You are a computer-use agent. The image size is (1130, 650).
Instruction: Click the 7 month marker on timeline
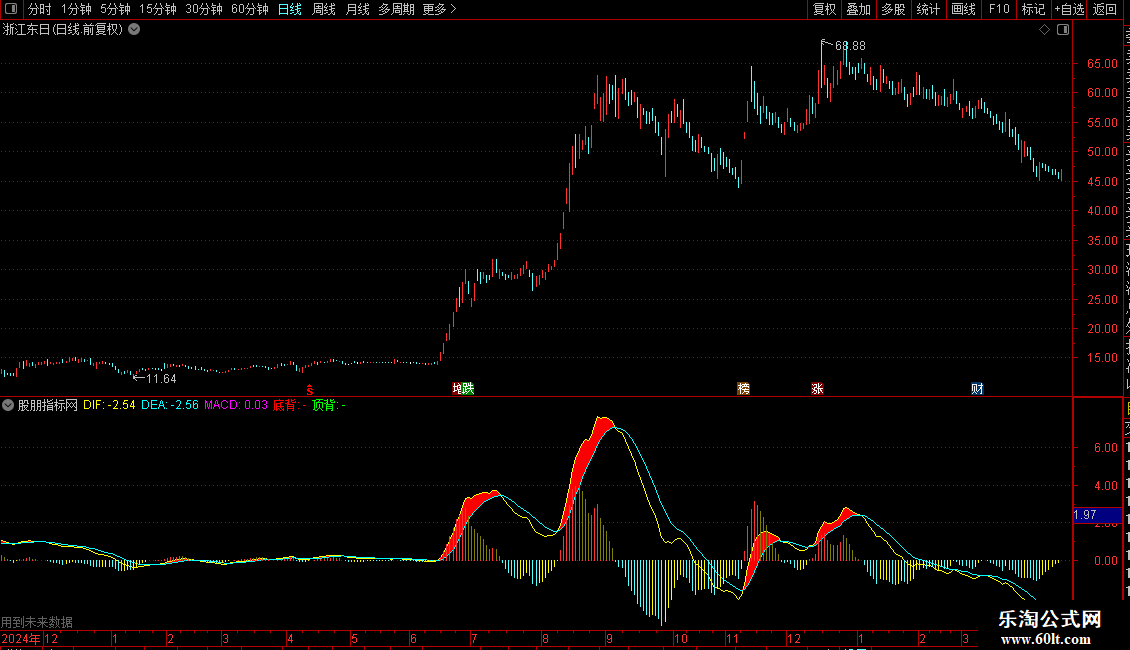pos(474,638)
